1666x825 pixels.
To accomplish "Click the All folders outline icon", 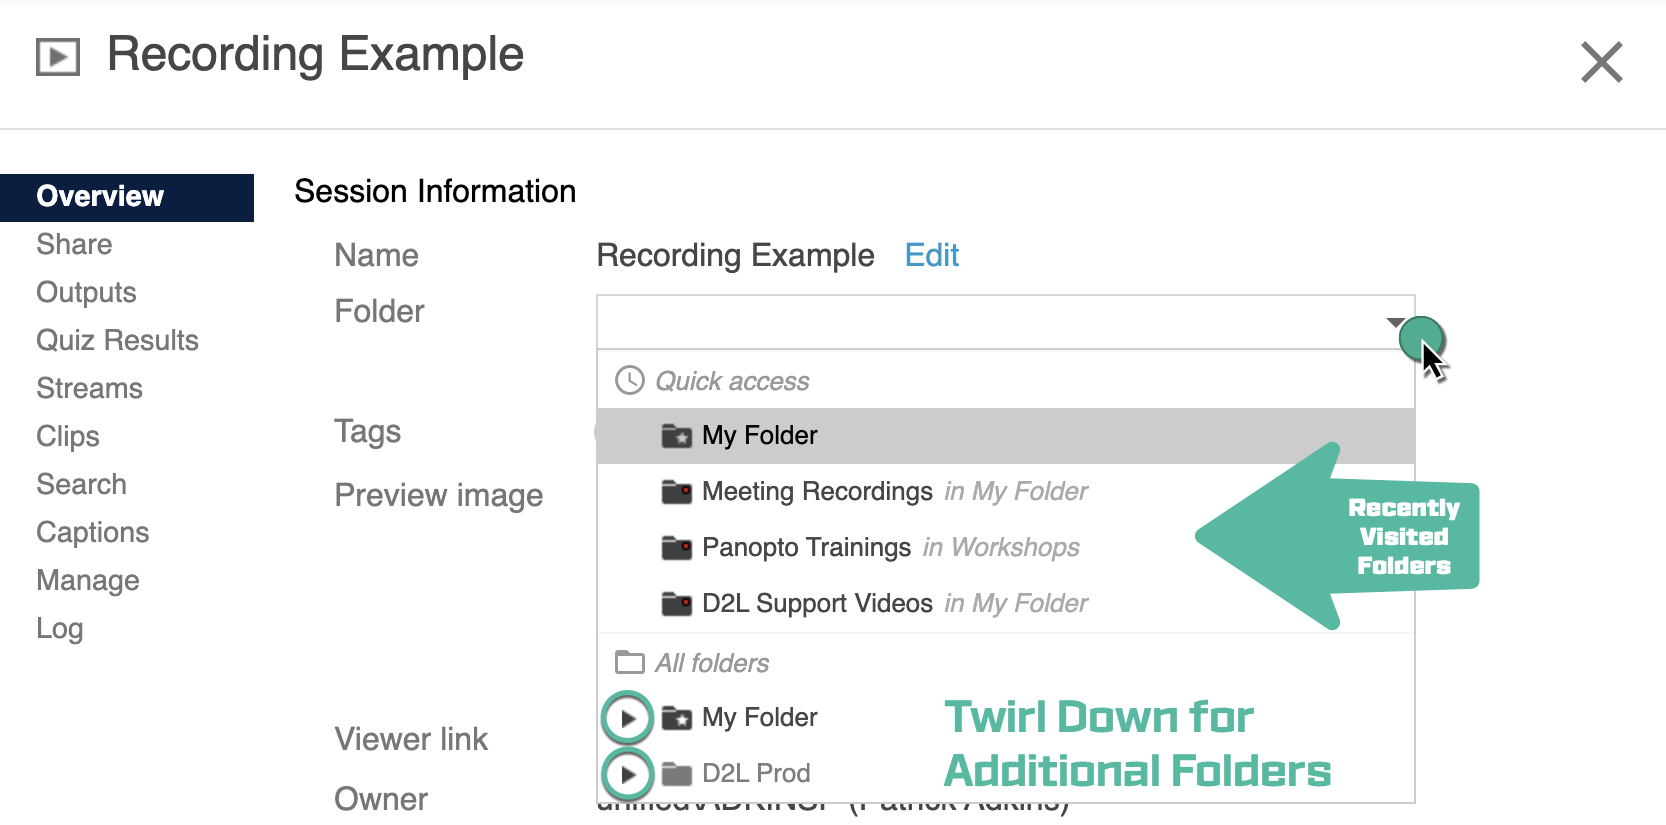I will pyautogui.click(x=630, y=663).
